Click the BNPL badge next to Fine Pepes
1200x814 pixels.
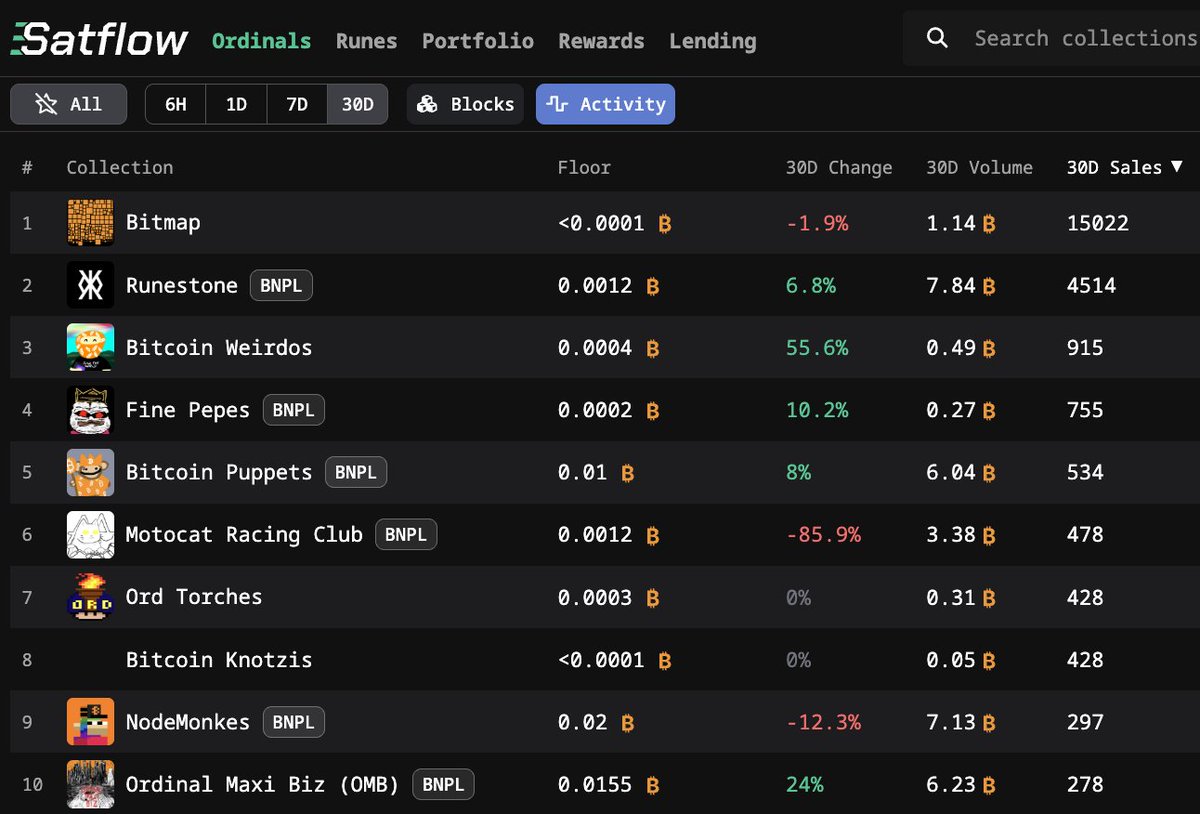(294, 410)
